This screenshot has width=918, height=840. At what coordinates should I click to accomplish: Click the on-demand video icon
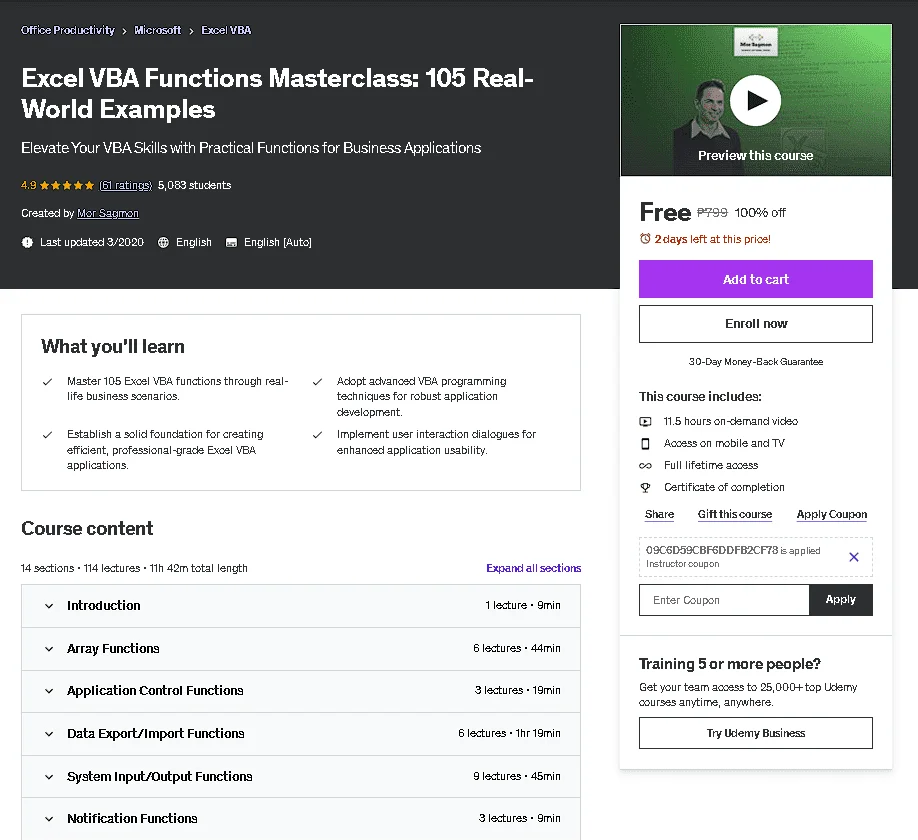click(645, 421)
